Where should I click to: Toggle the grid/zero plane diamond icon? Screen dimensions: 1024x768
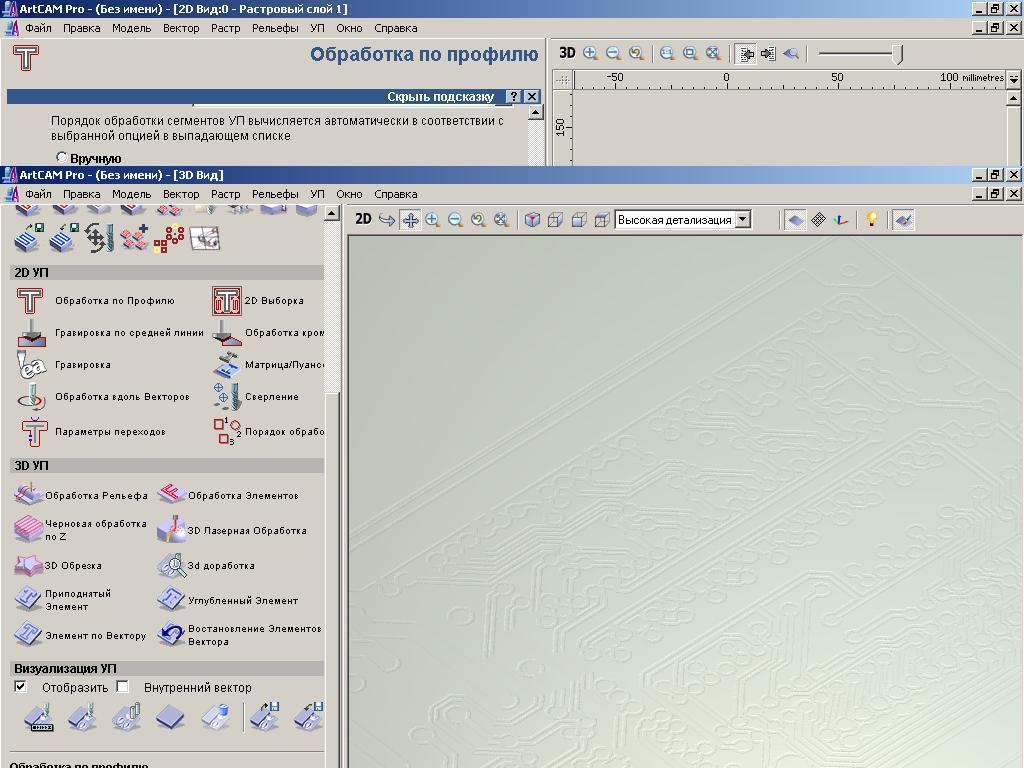click(x=818, y=220)
